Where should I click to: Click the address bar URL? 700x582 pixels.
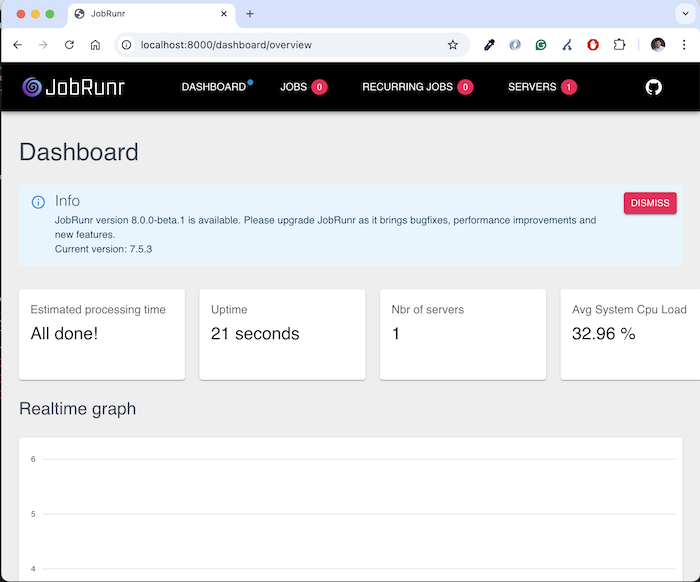tap(226, 45)
